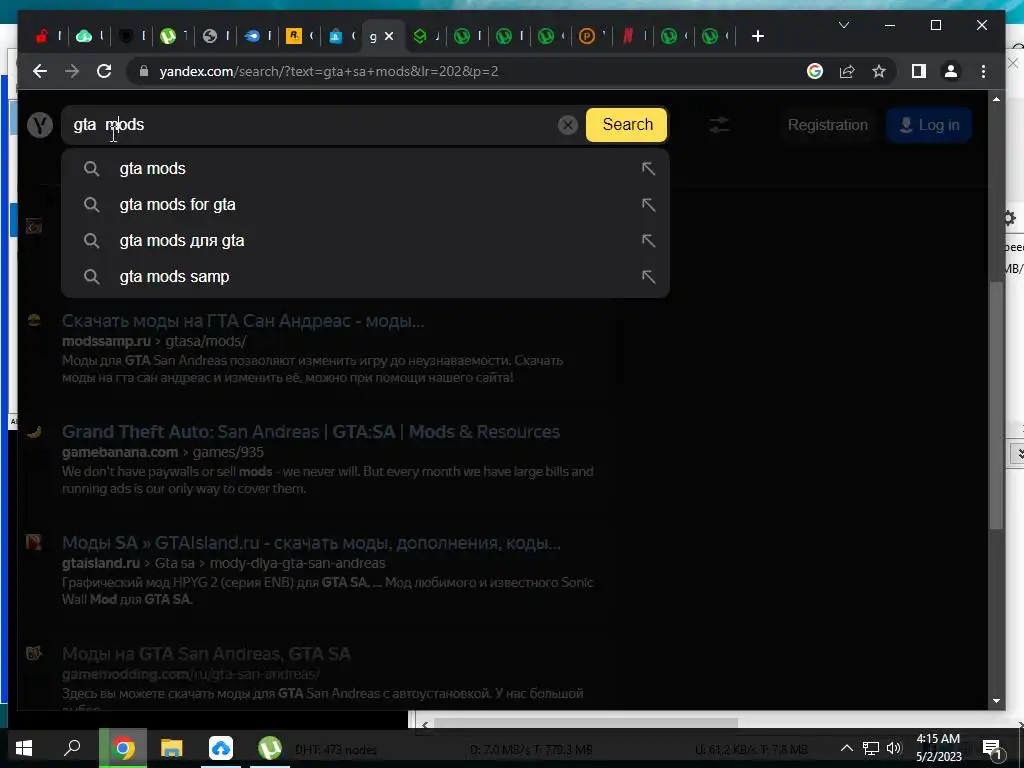1024x768 pixels.
Task: Switch to the Rockstar Games tab
Action: 294,36
